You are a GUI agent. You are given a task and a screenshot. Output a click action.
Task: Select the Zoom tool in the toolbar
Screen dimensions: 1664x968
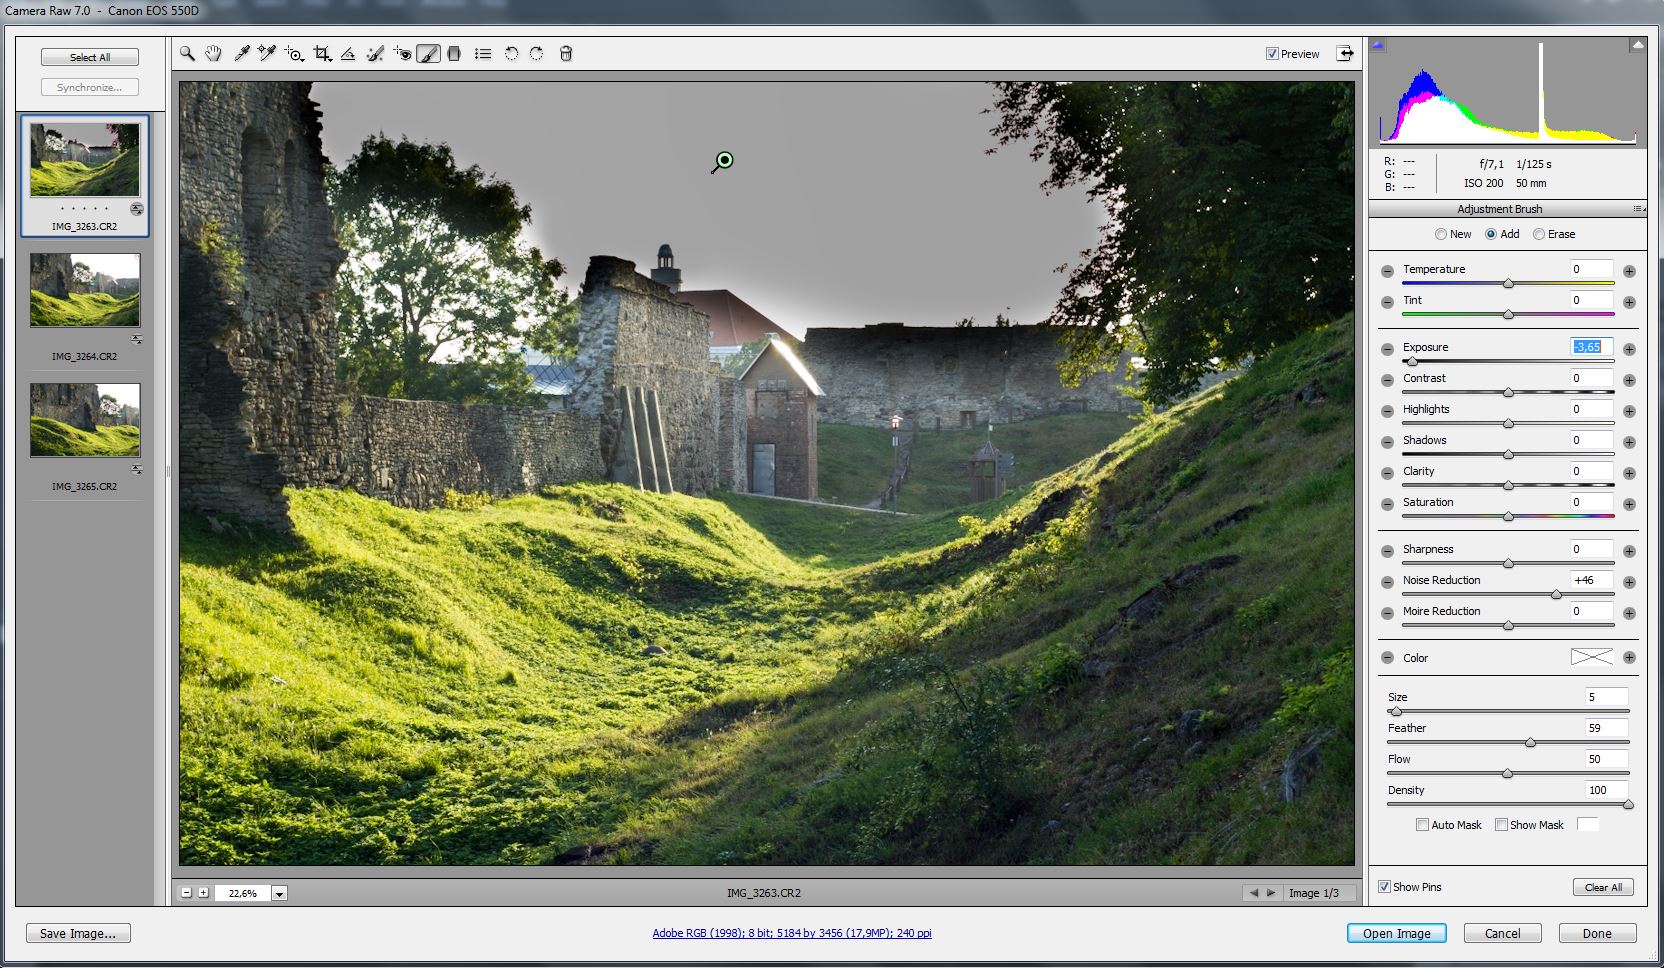187,54
